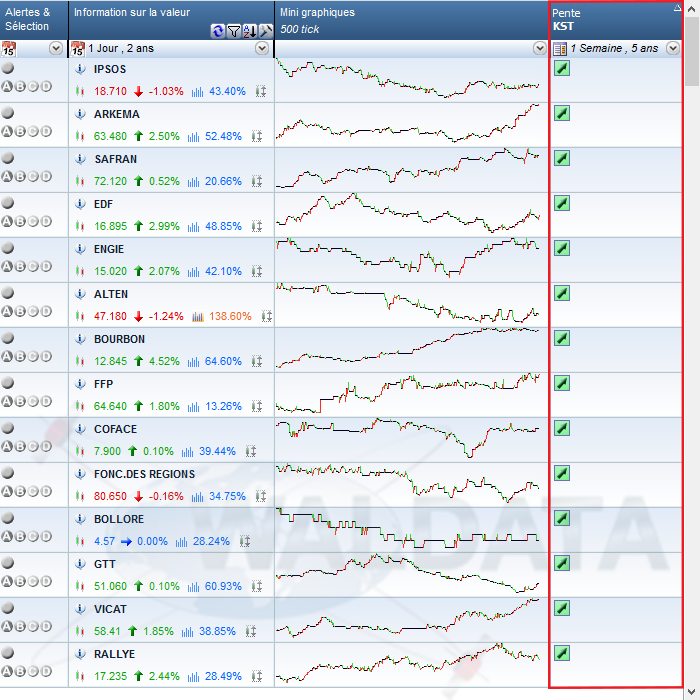Click the table icon beside 1 Semaine, 5 ans
700x700 pixels.
pyautogui.click(x=560, y=49)
